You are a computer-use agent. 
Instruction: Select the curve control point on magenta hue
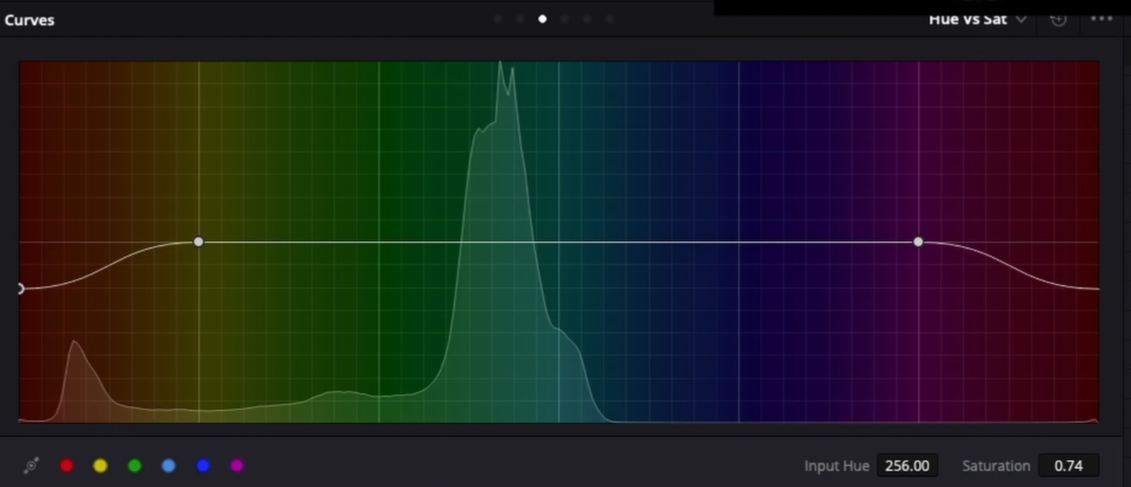[x=918, y=242]
